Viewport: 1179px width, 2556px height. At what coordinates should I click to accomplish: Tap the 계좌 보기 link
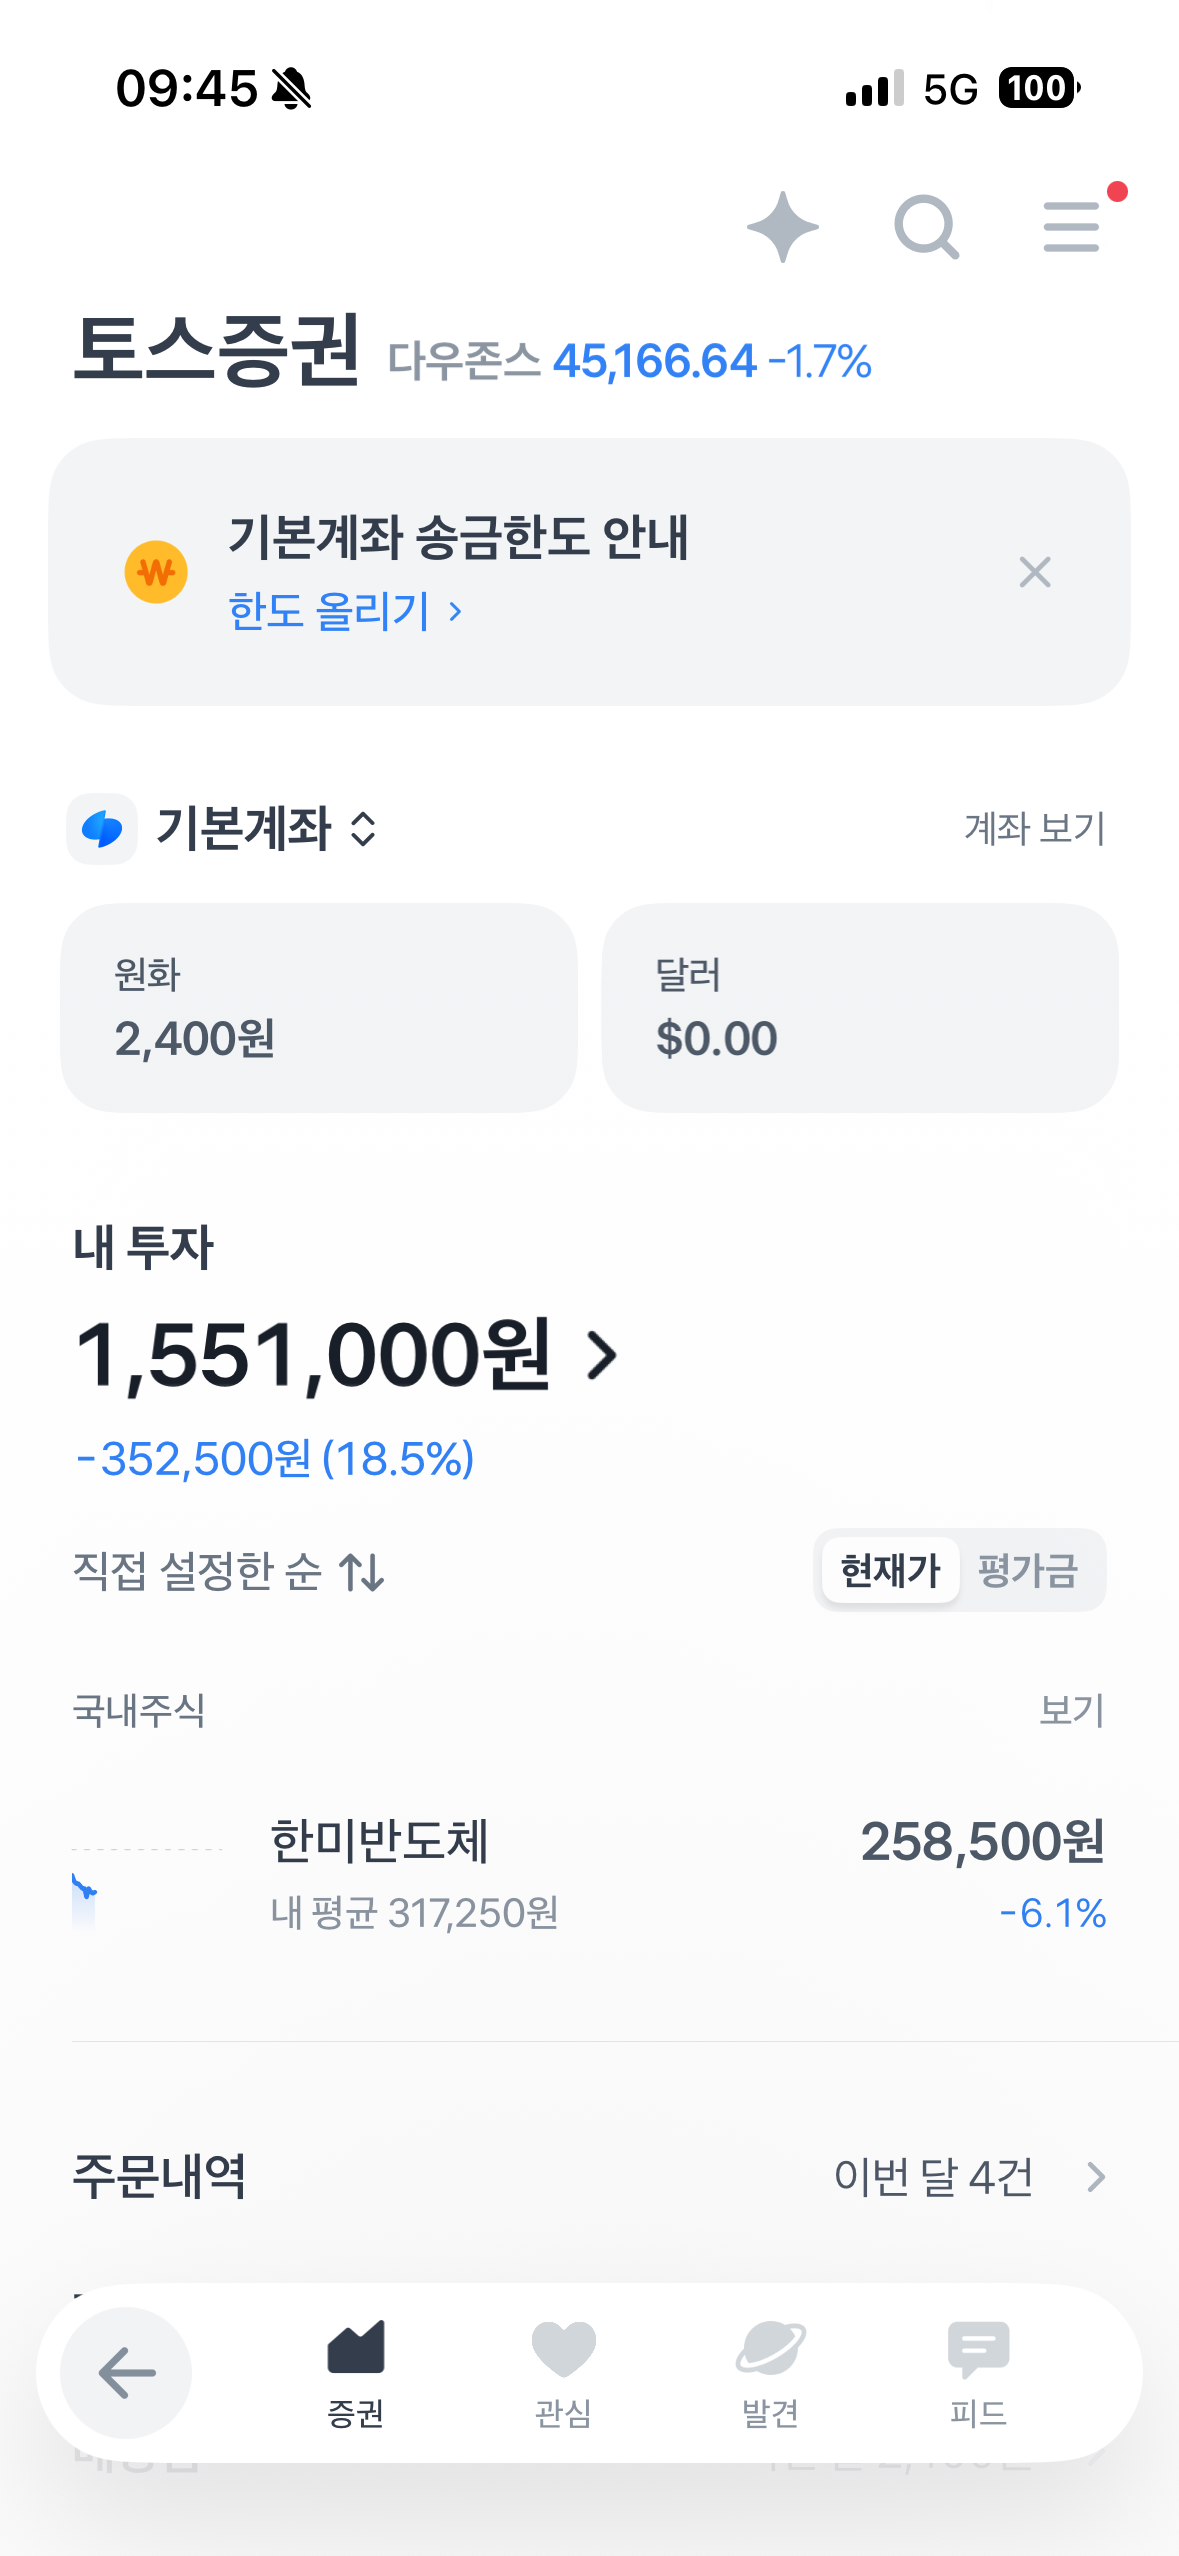click(1034, 829)
